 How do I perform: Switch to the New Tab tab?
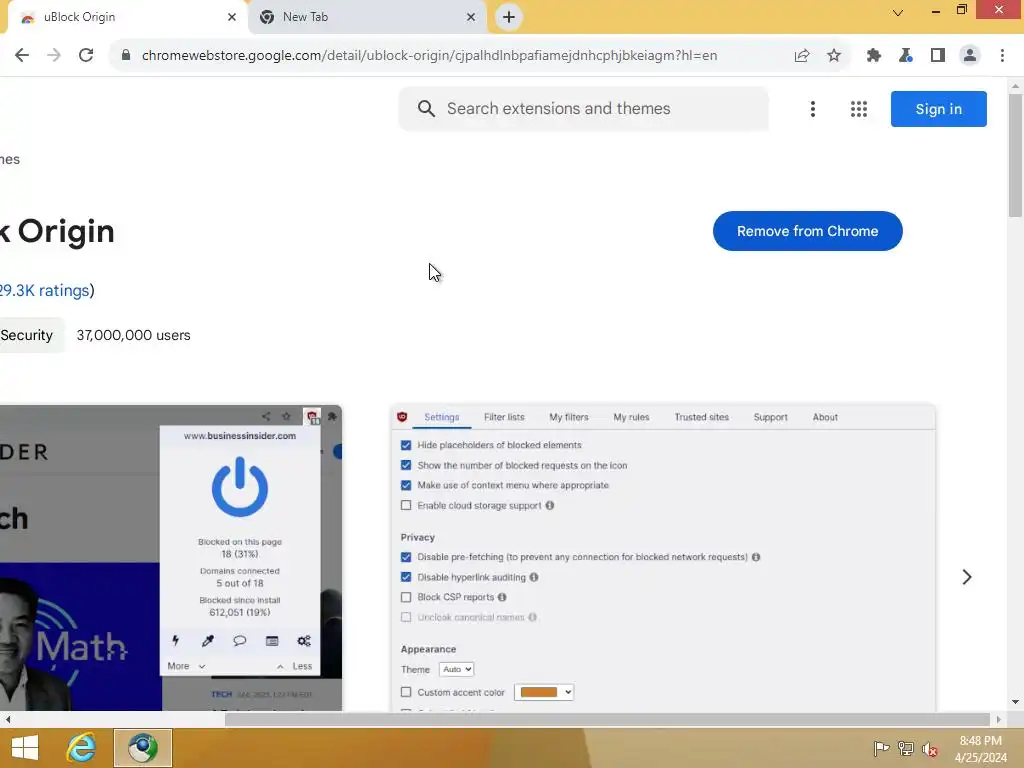click(x=367, y=17)
